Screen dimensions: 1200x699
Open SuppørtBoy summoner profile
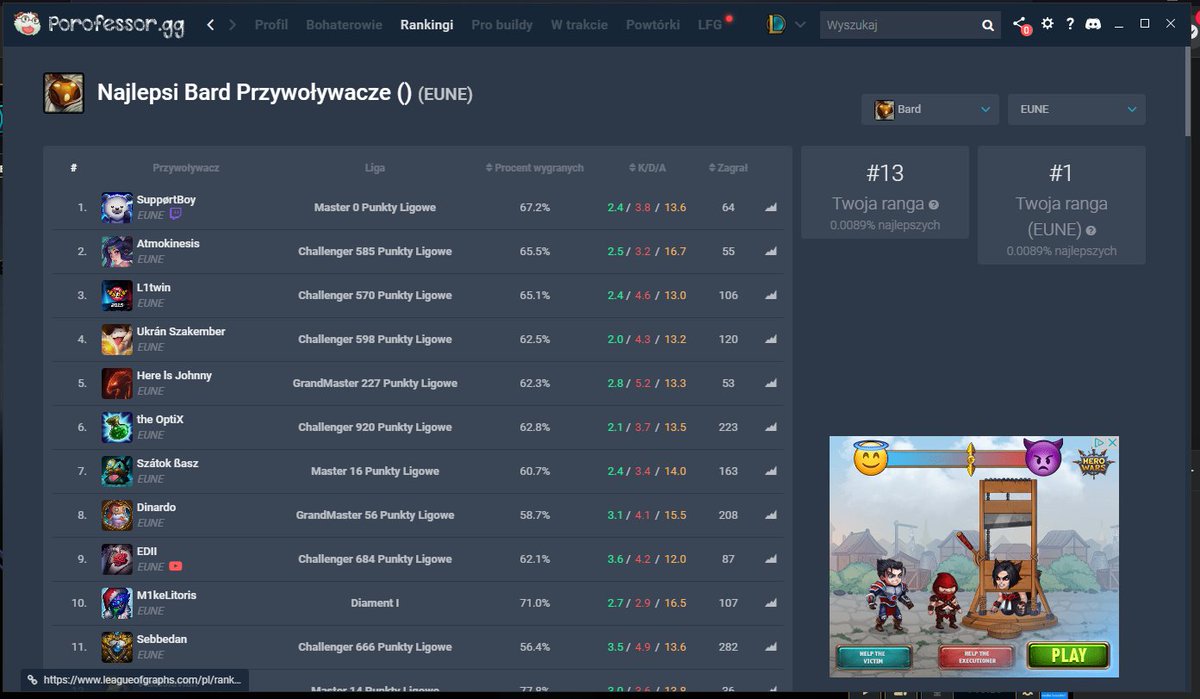tap(166, 200)
